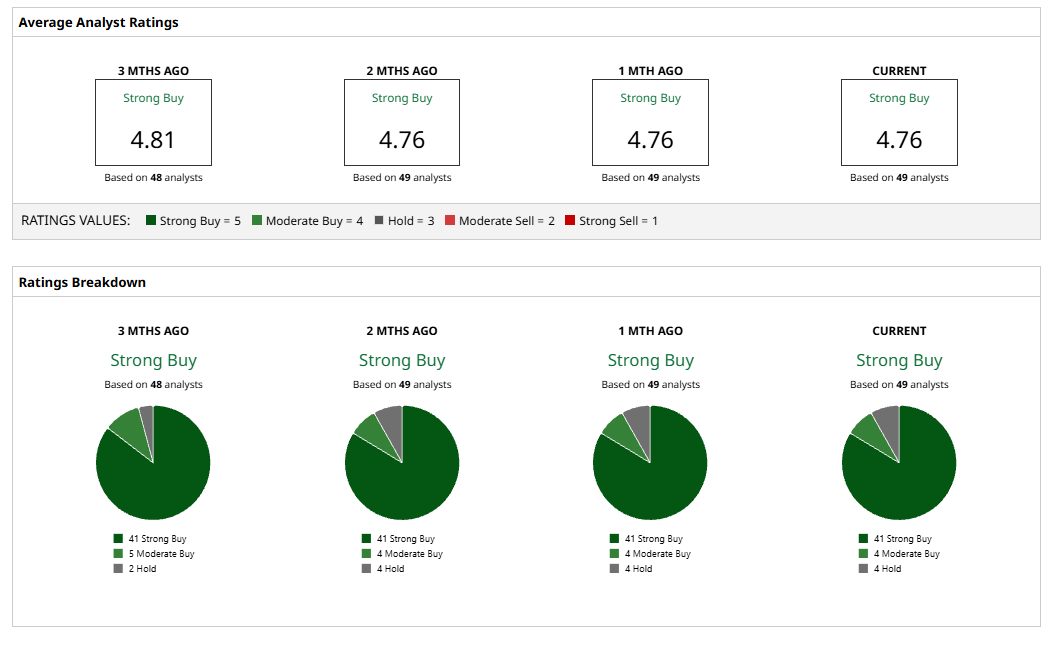Click the 3 MTHS AGO pie chart

click(x=153, y=463)
